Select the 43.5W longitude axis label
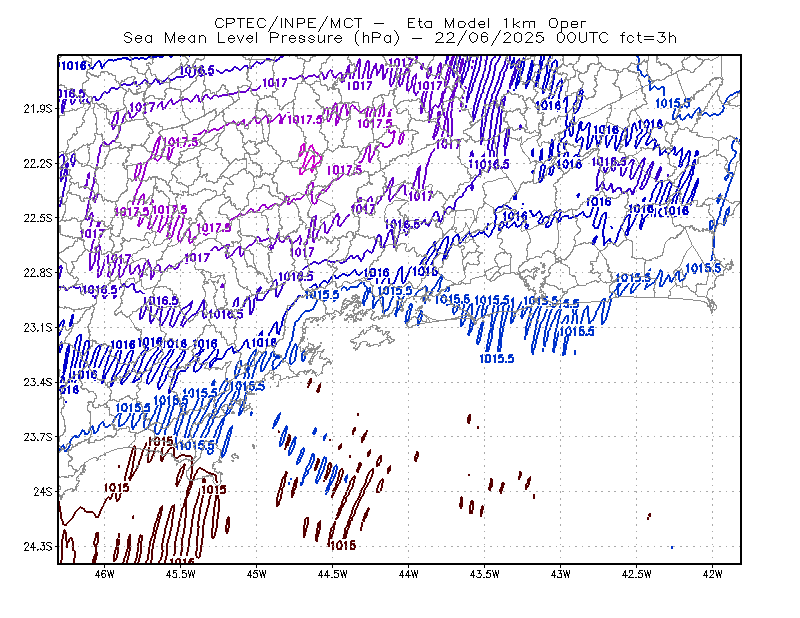Screen dimensions: 800x618 coord(485,574)
